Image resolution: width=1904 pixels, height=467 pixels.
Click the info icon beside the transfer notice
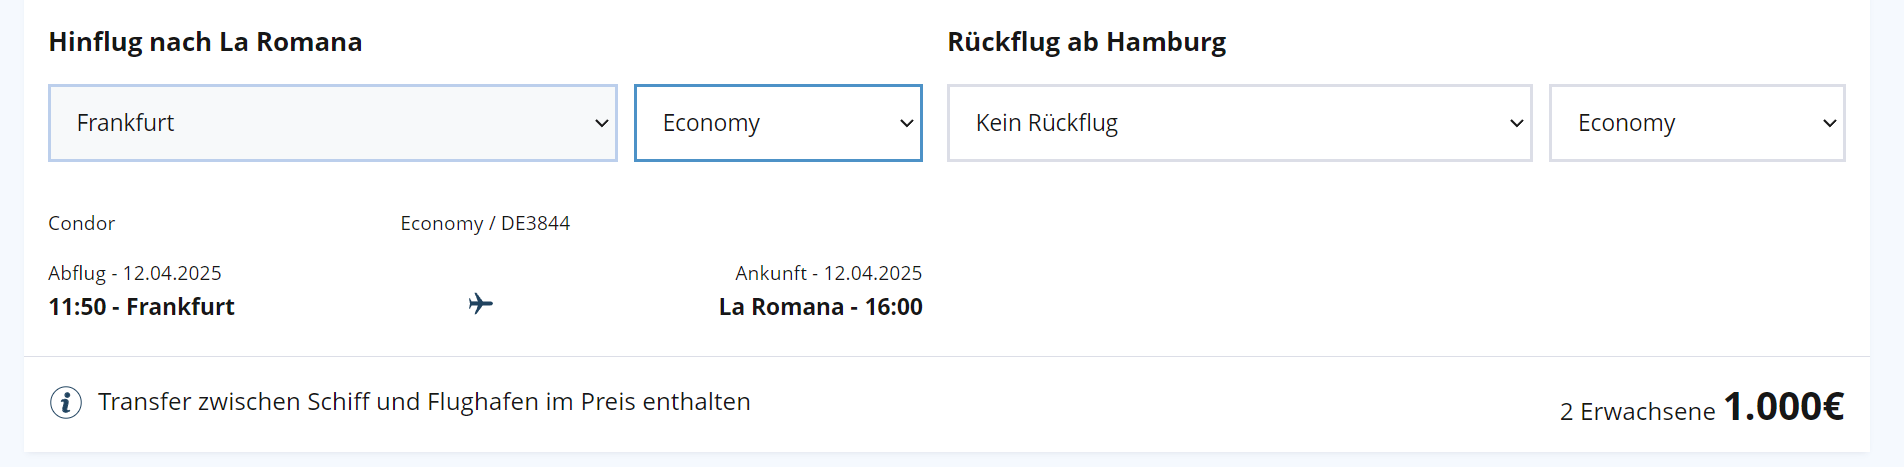click(x=66, y=402)
